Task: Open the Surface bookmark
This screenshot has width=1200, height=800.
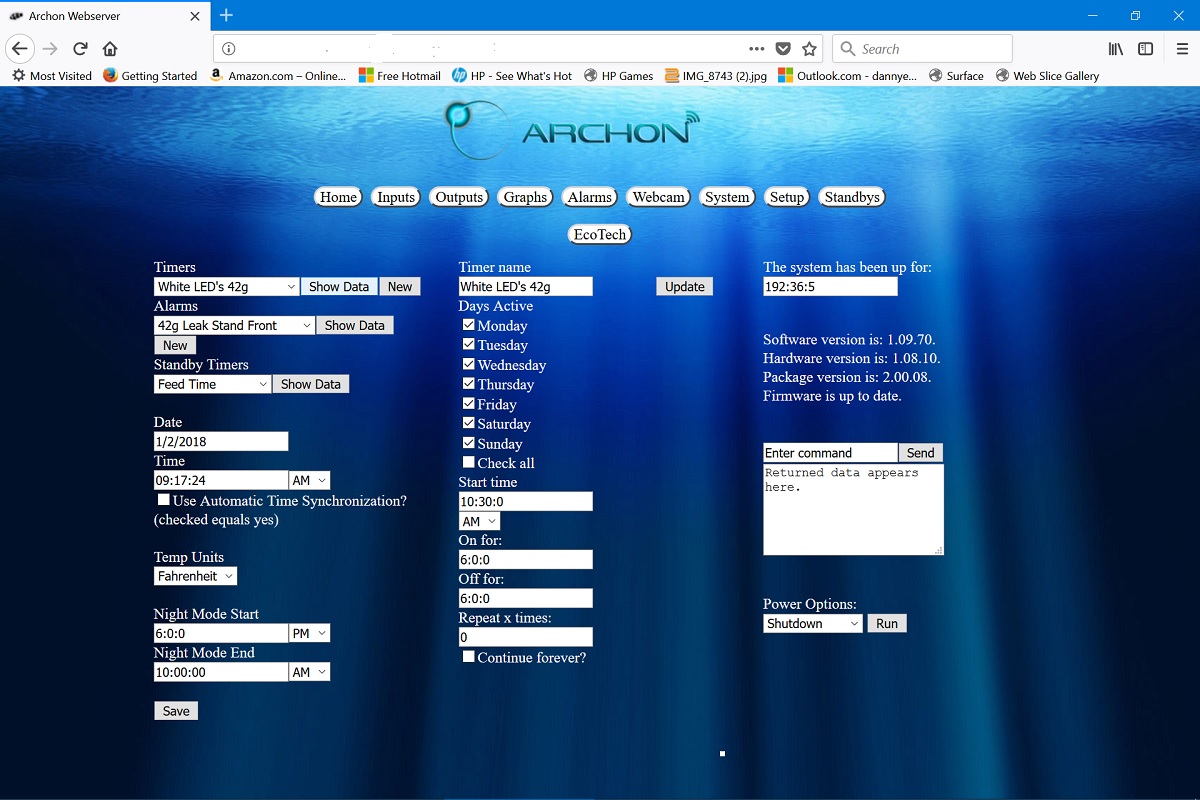Action: [956, 76]
